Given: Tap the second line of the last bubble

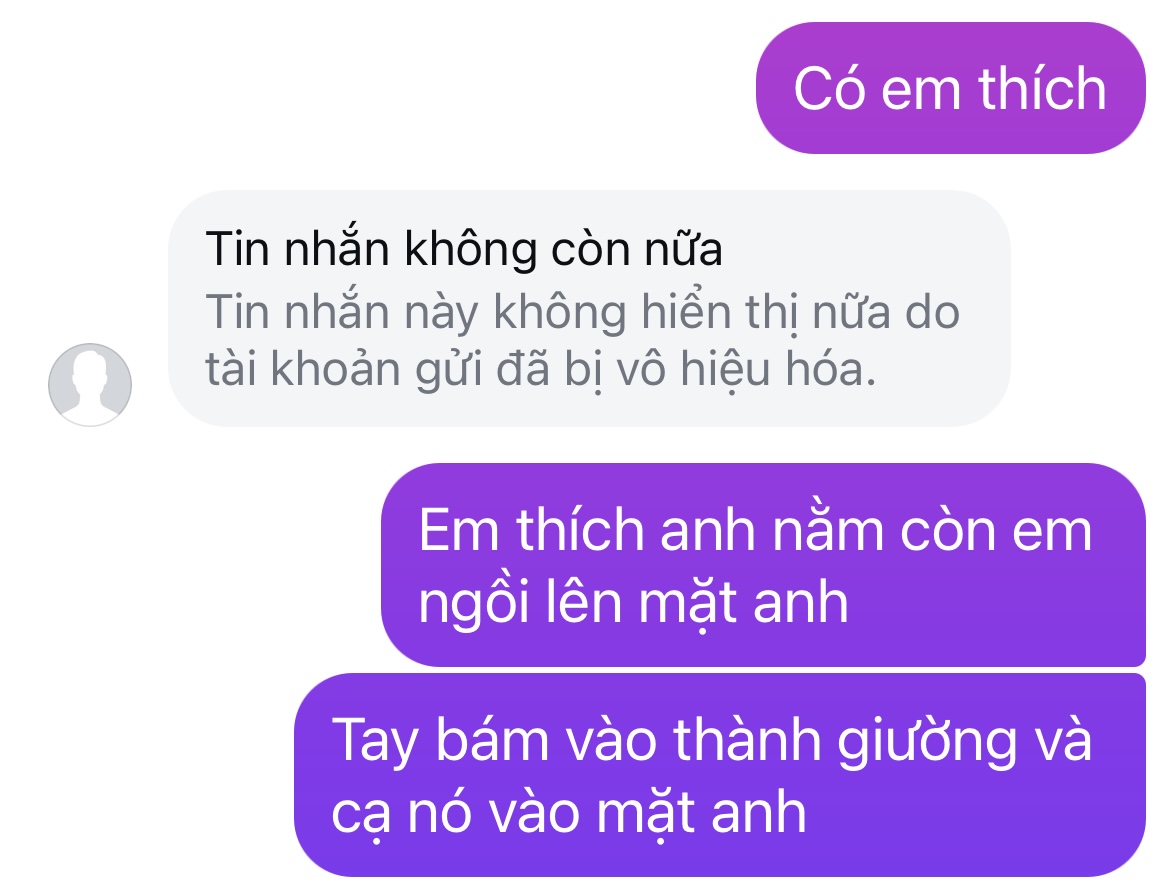Looking at the screenshot, I should (x=569, y=813).
